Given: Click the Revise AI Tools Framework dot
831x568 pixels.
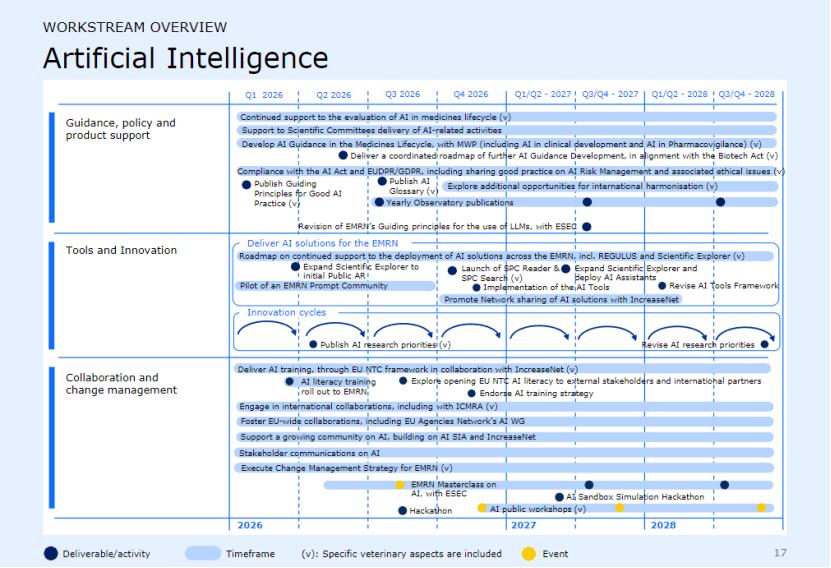Looking at the screenshot, I should [662, 286].
